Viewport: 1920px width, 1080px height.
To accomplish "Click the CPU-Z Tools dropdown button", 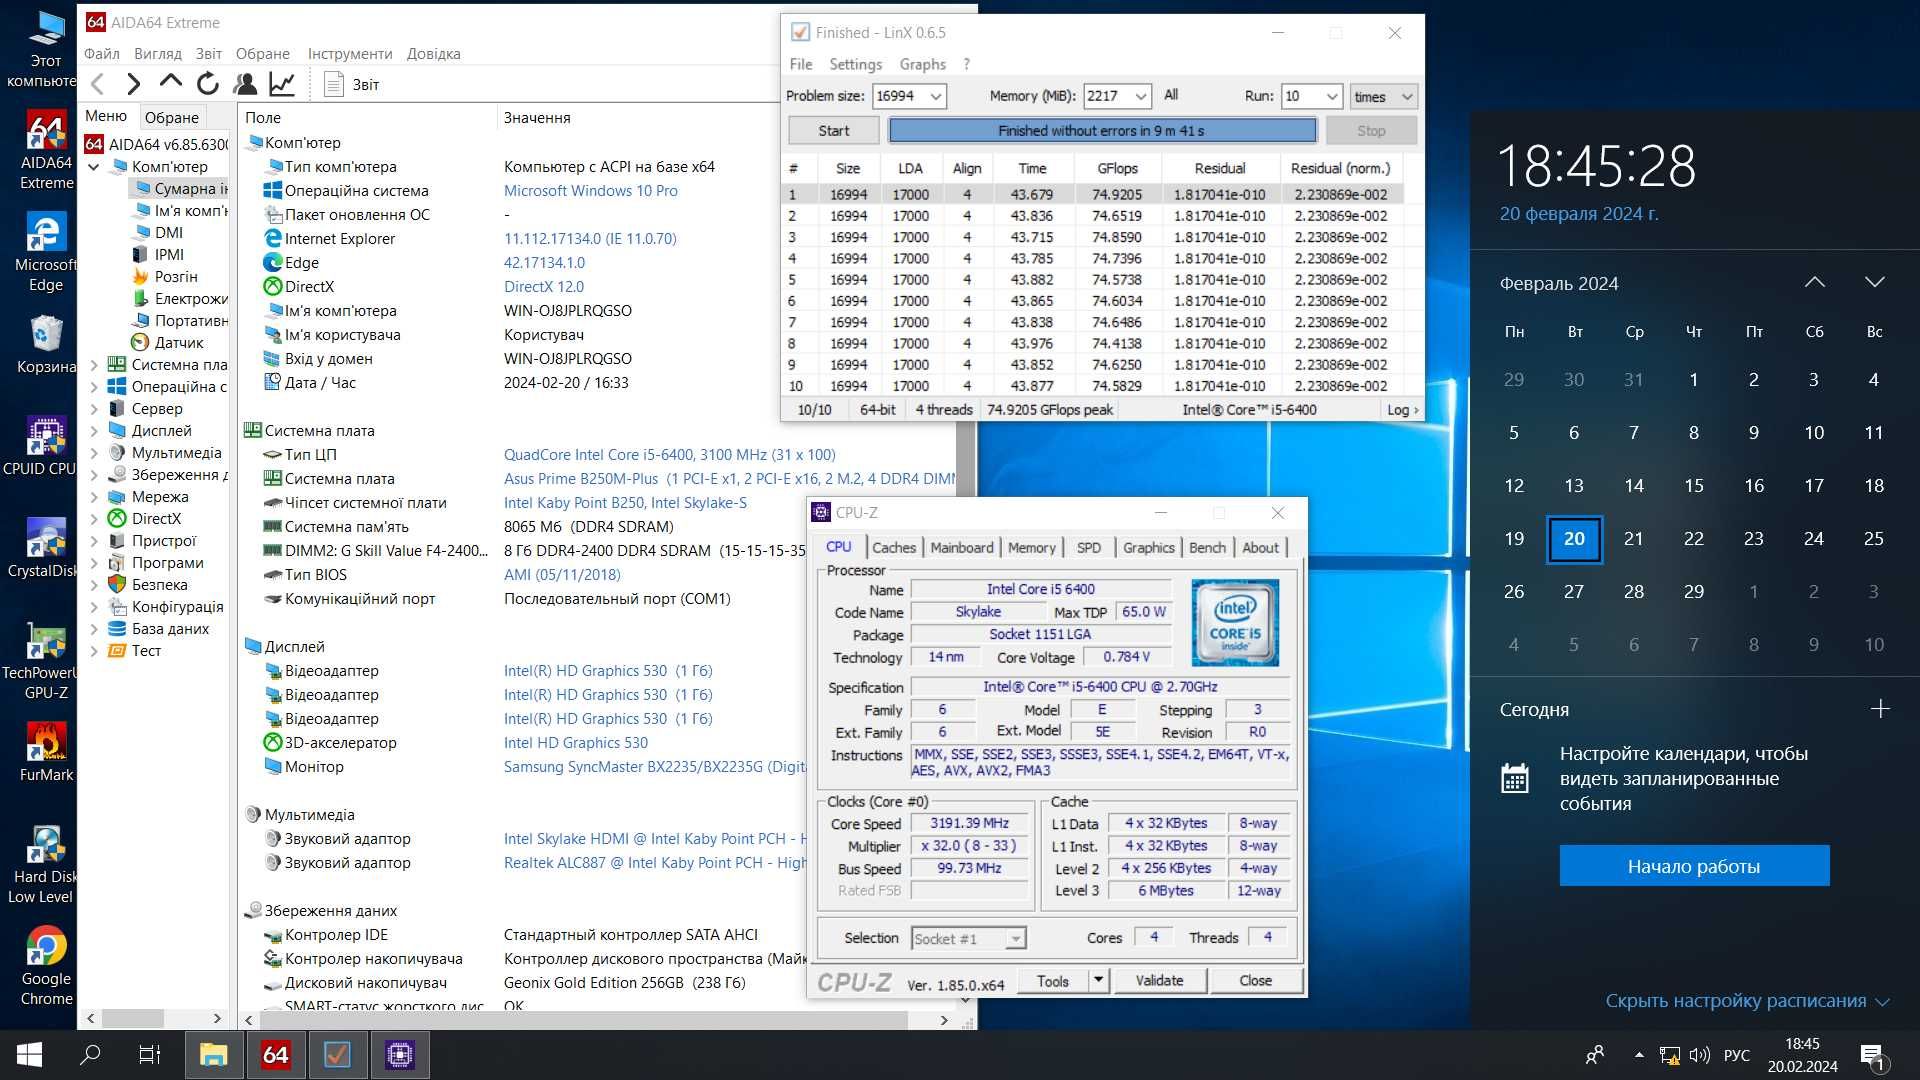I will (x=1097, y=980).
